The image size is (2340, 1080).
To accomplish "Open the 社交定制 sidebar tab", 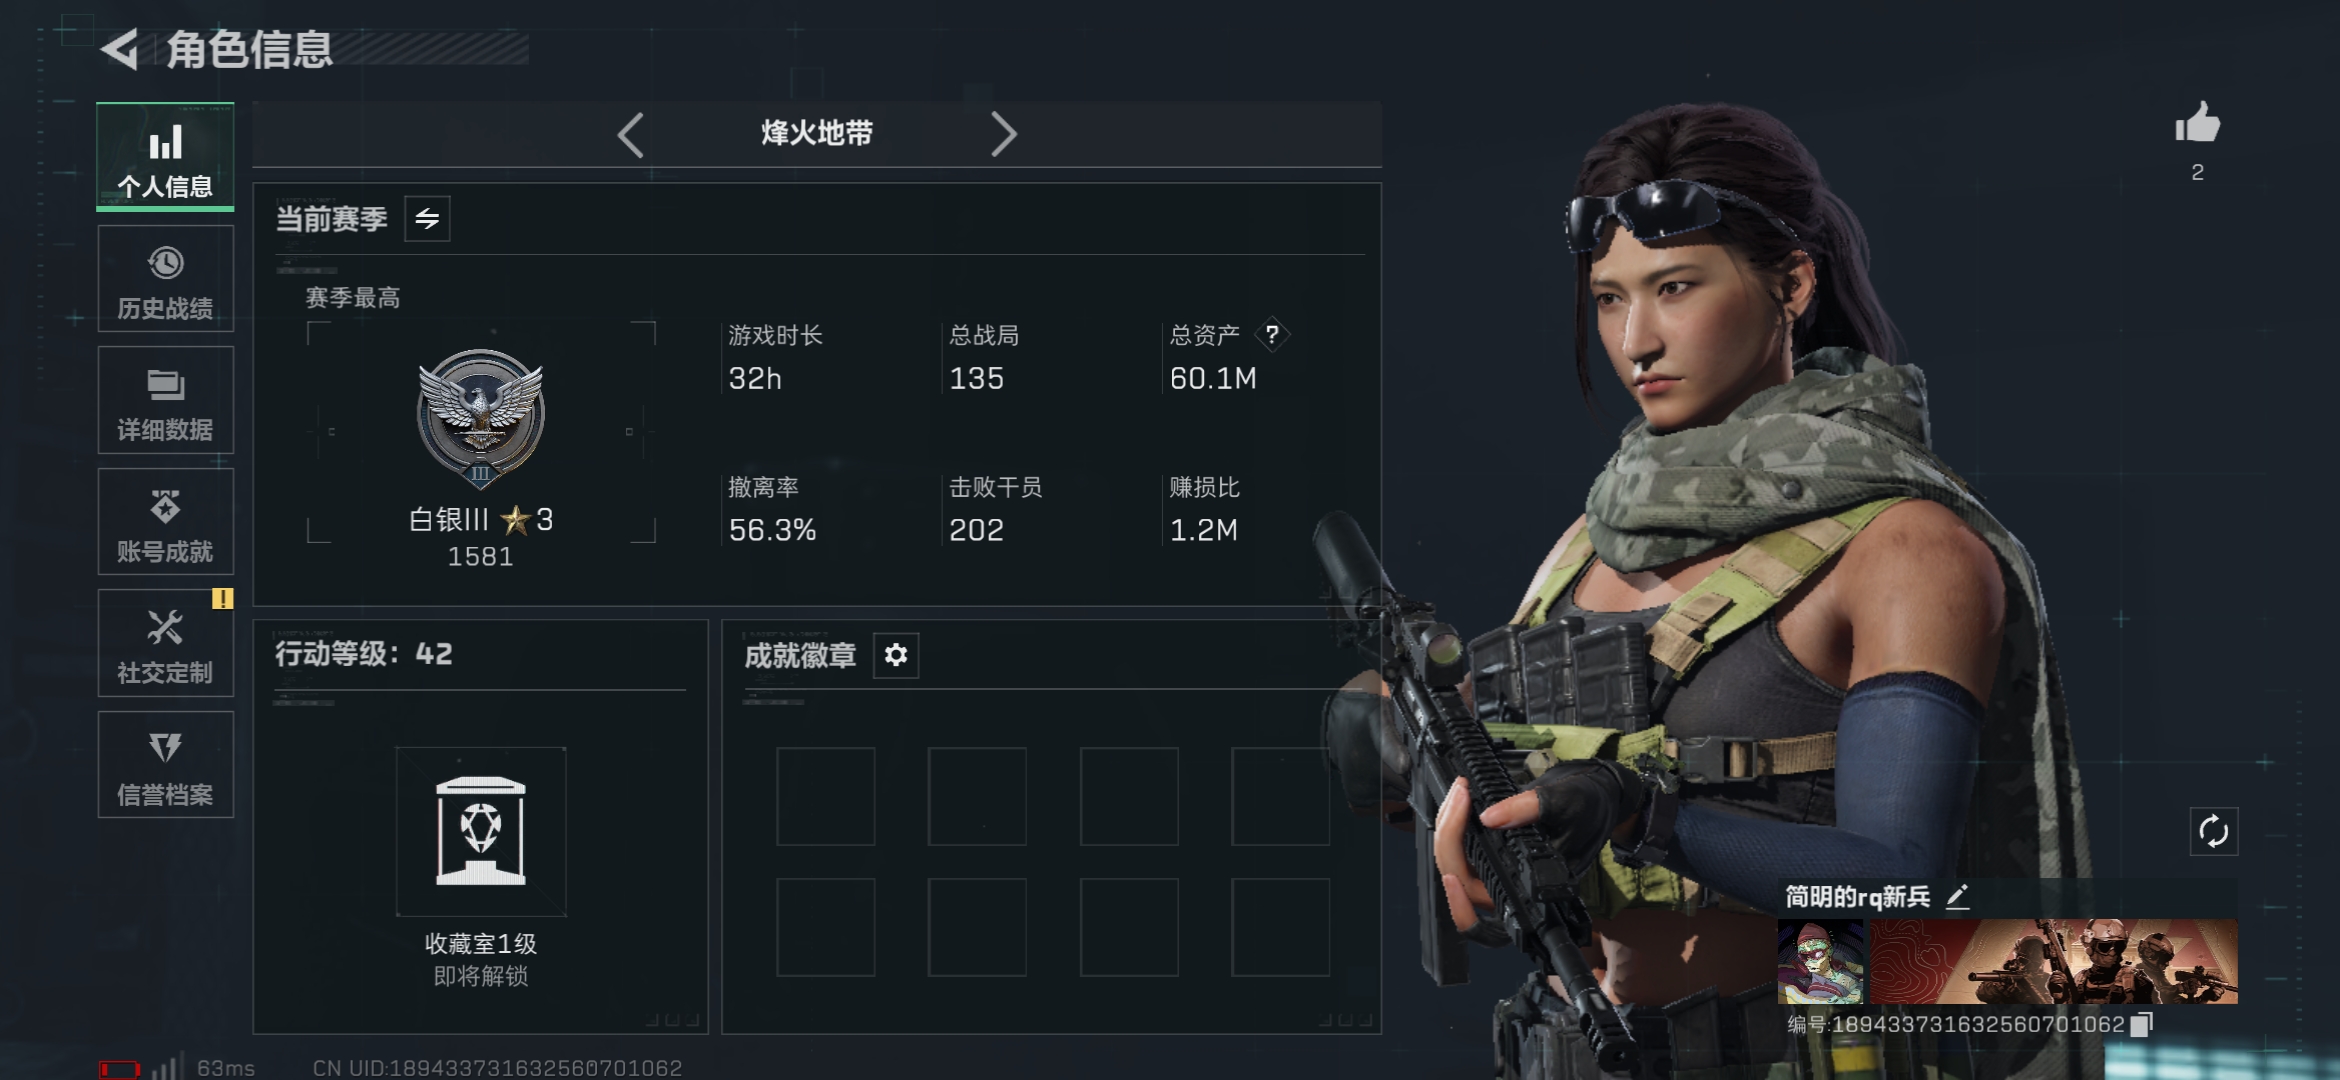I will coord(166,643).
